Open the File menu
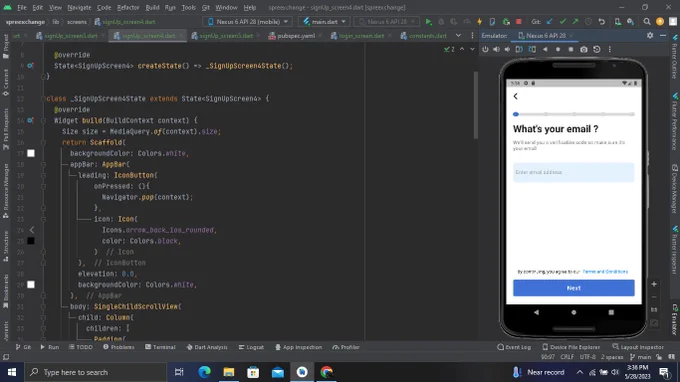Viewport: 680px width, 382px height. click(x=22, y=7)
